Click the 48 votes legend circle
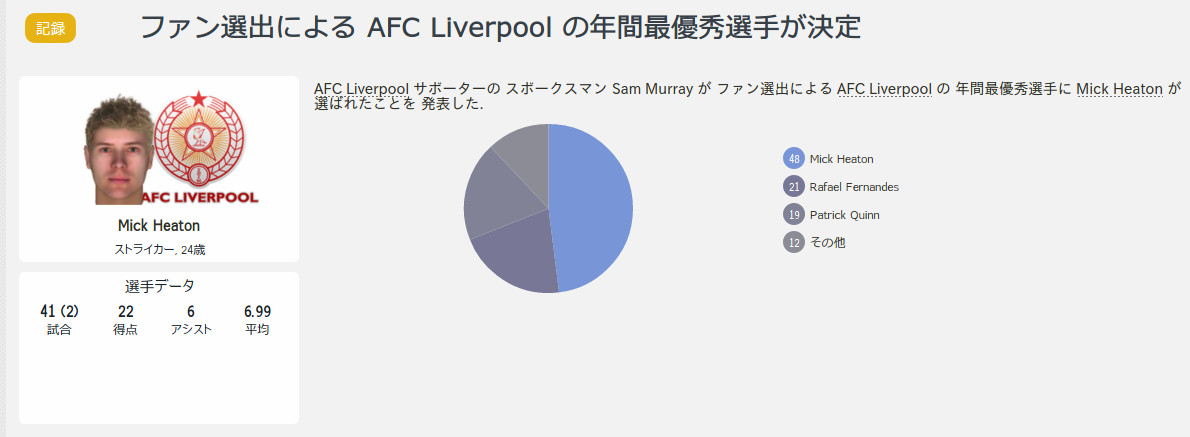The width and height of the screenshot is (1190, 437). [x=794, y=159]
